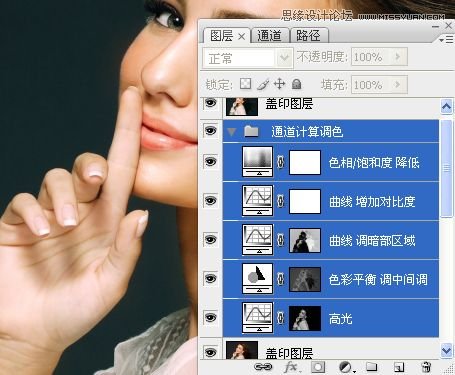Screen dimensions: 455x375
Task: Hide the 曲线 增加对比度 layer
Action: [x=210, y=200]
